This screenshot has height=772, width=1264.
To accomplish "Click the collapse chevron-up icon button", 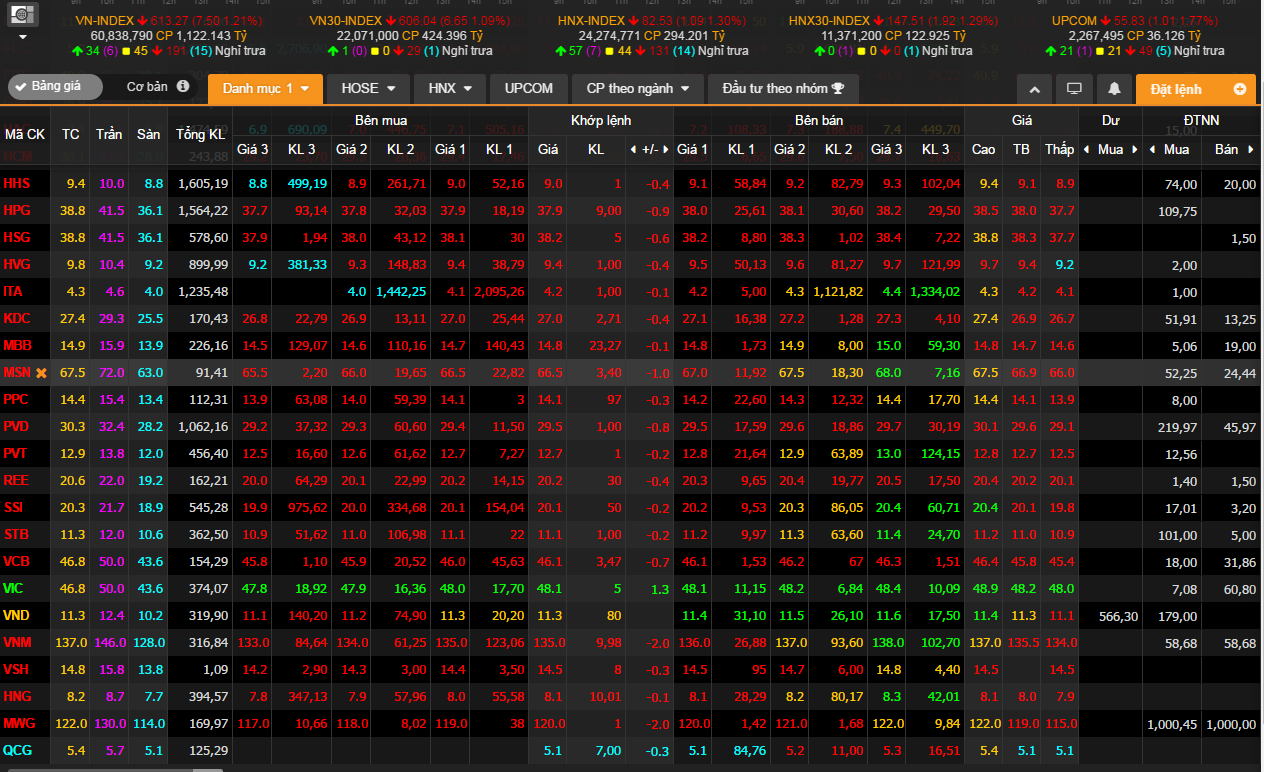I will click(1034, 89).
